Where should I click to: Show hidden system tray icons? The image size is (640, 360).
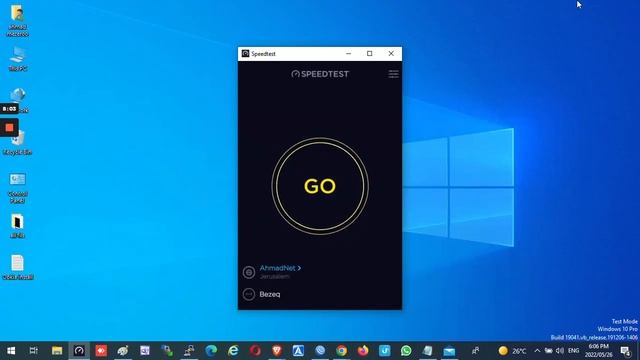[x=537, y=351]
